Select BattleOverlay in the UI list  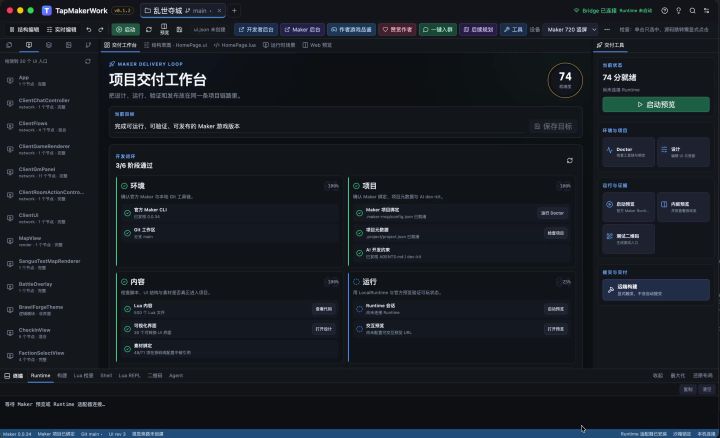click(48, 287)
